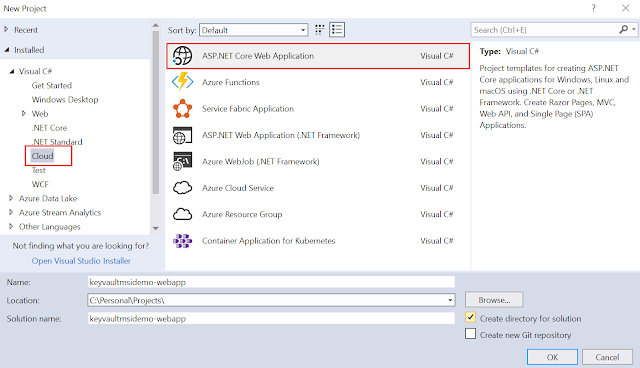640x368 pixels.
Task: Open the search options dropdown arrow
Action: [633, 29]
